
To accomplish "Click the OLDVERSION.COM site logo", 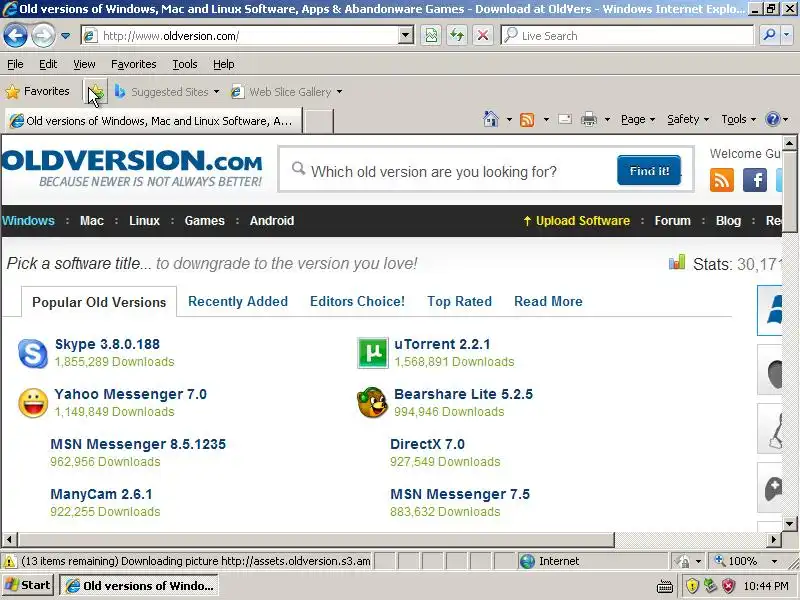I will [x=132, y=168].
